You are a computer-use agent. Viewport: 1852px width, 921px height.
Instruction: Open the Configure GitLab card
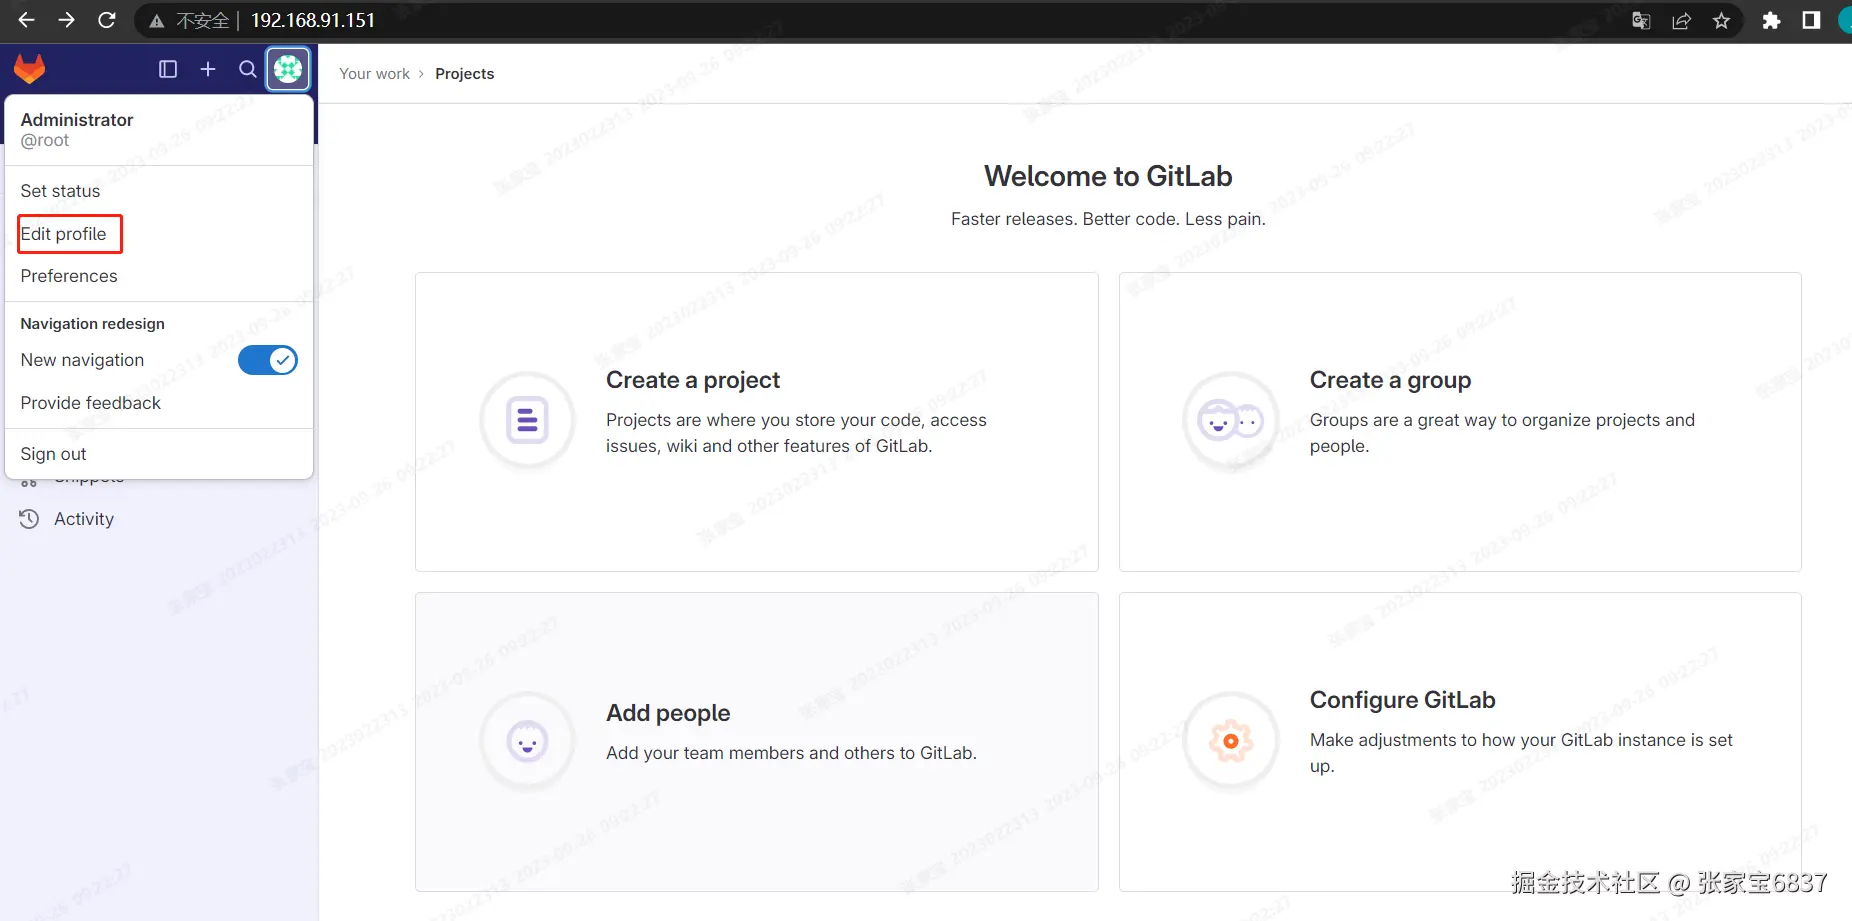1460,742
